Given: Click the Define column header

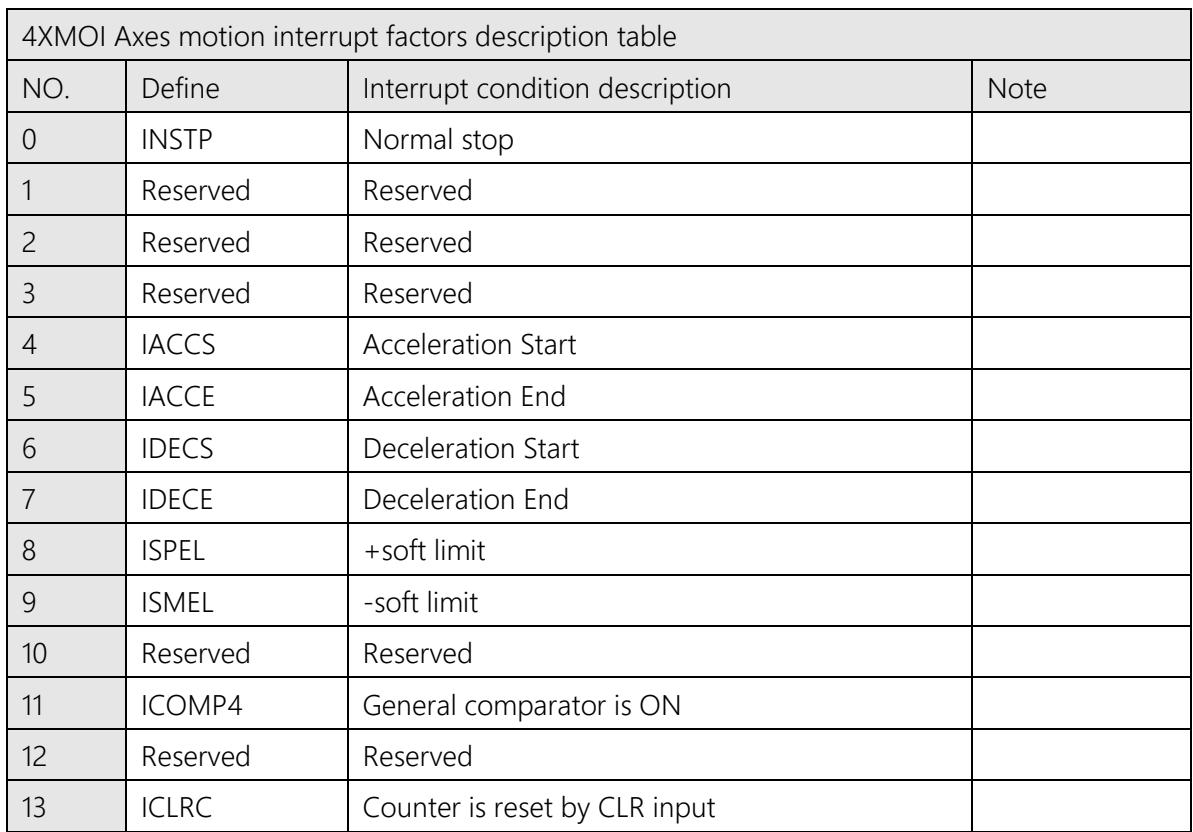Looking at the screenshot, I should [180, 88].
